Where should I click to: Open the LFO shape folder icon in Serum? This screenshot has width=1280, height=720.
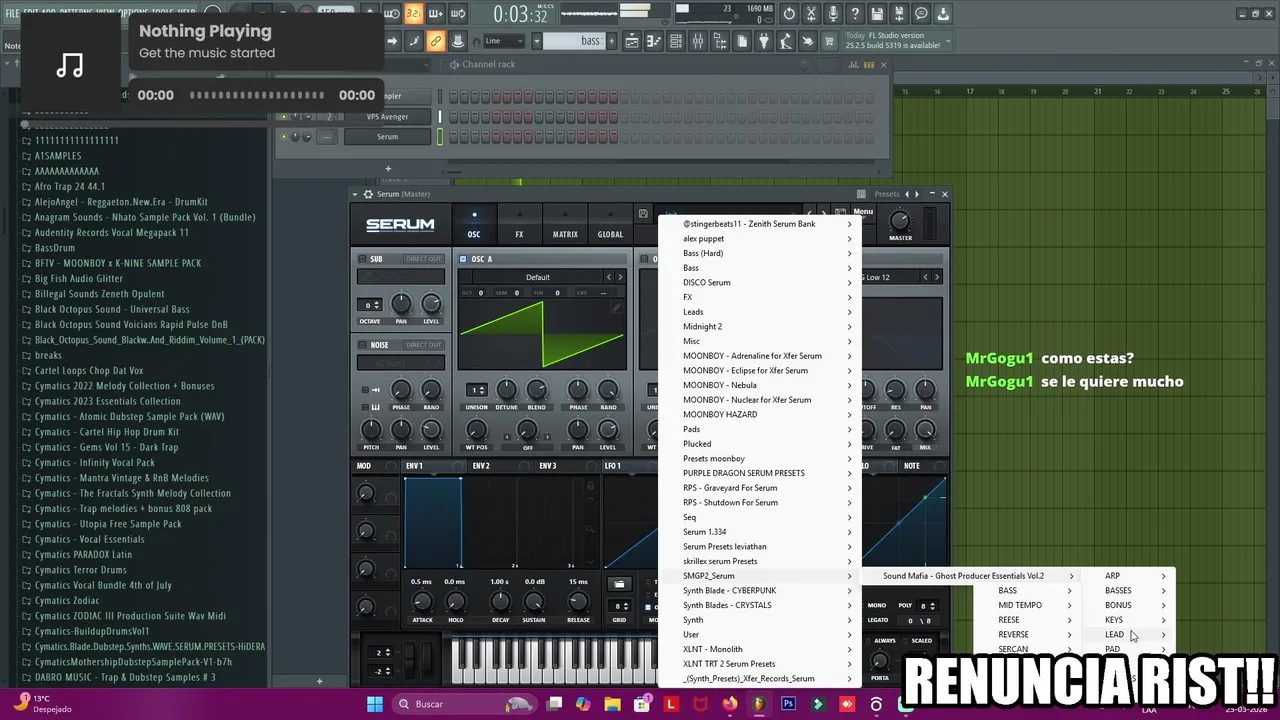(619, 584)
